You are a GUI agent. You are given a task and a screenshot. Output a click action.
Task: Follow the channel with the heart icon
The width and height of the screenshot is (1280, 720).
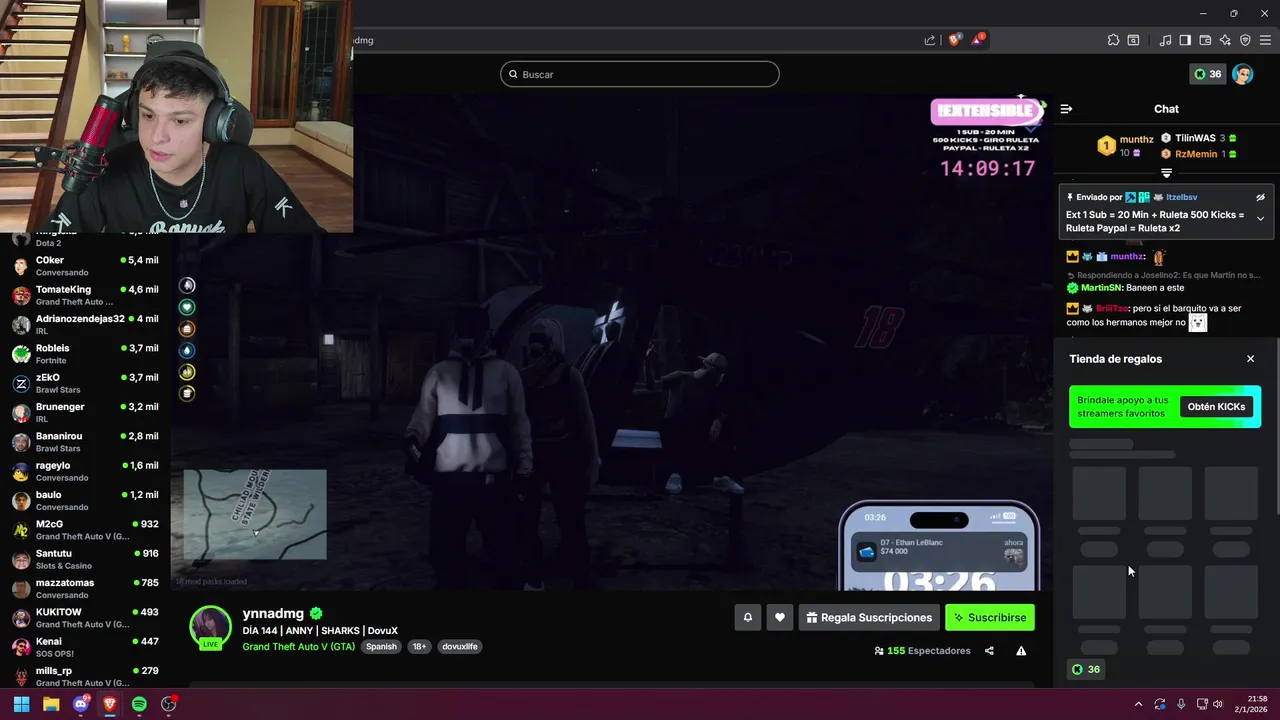(780, 618)
